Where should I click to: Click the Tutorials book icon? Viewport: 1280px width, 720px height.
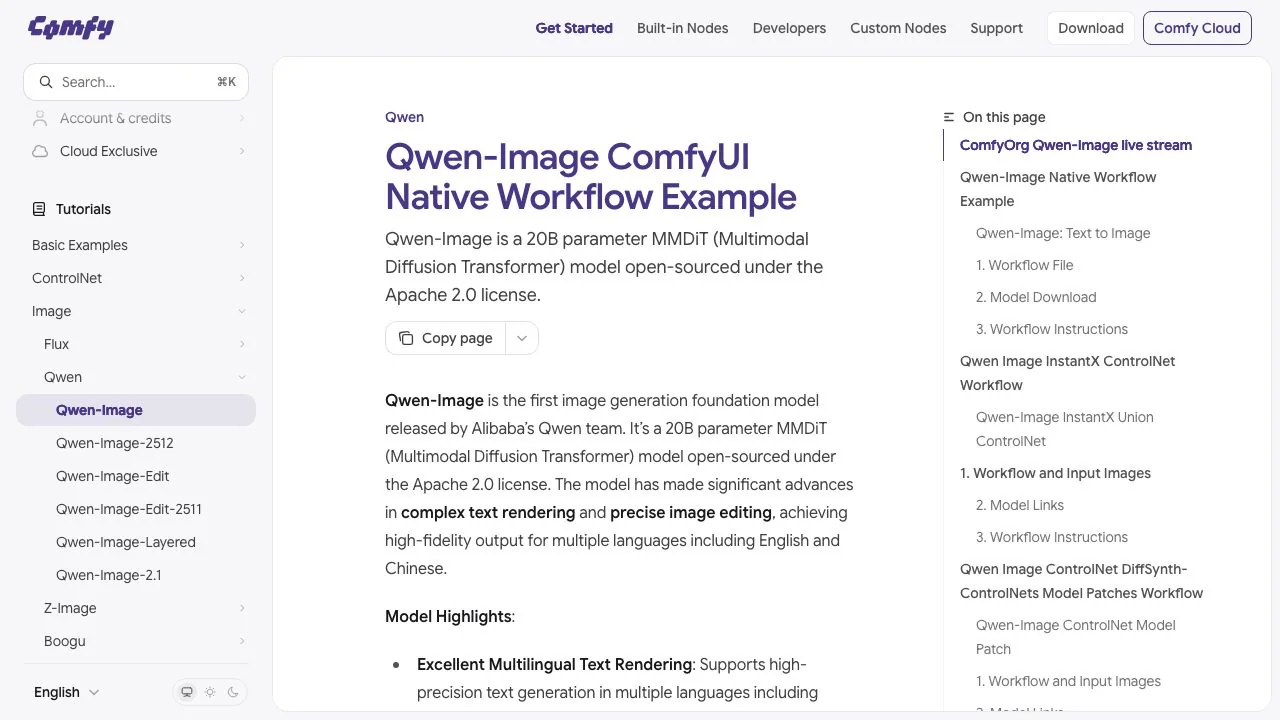pyautogui.click(x=39, y=209)
